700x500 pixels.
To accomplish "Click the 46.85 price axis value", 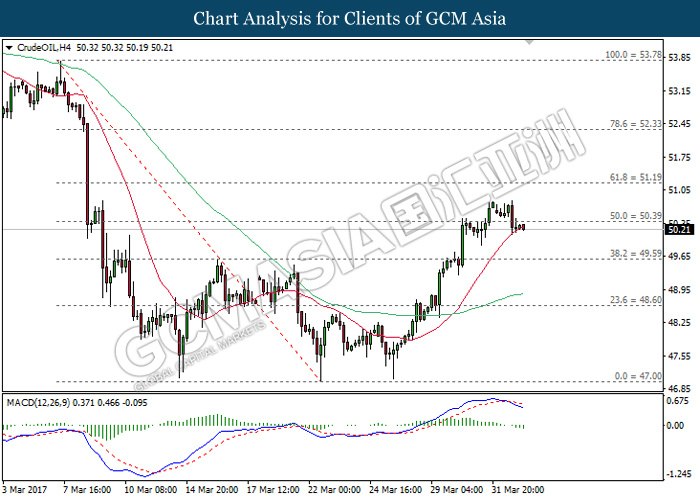I will pyautogui.click(x=679, y=388).
